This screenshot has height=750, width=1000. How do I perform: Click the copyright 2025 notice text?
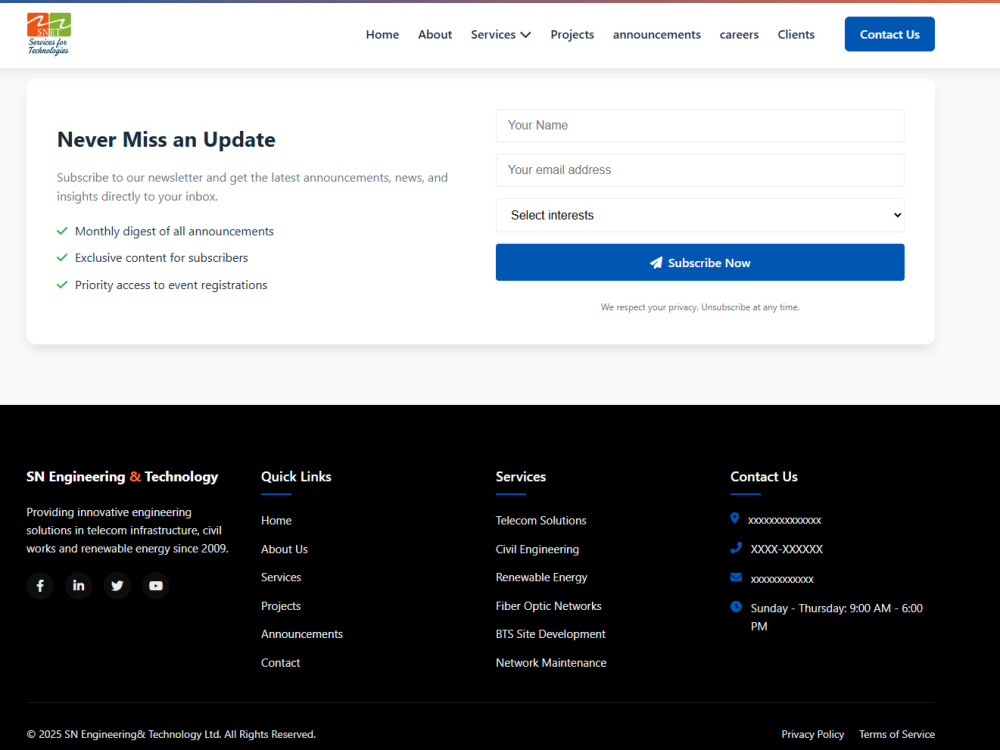(171, 734)
